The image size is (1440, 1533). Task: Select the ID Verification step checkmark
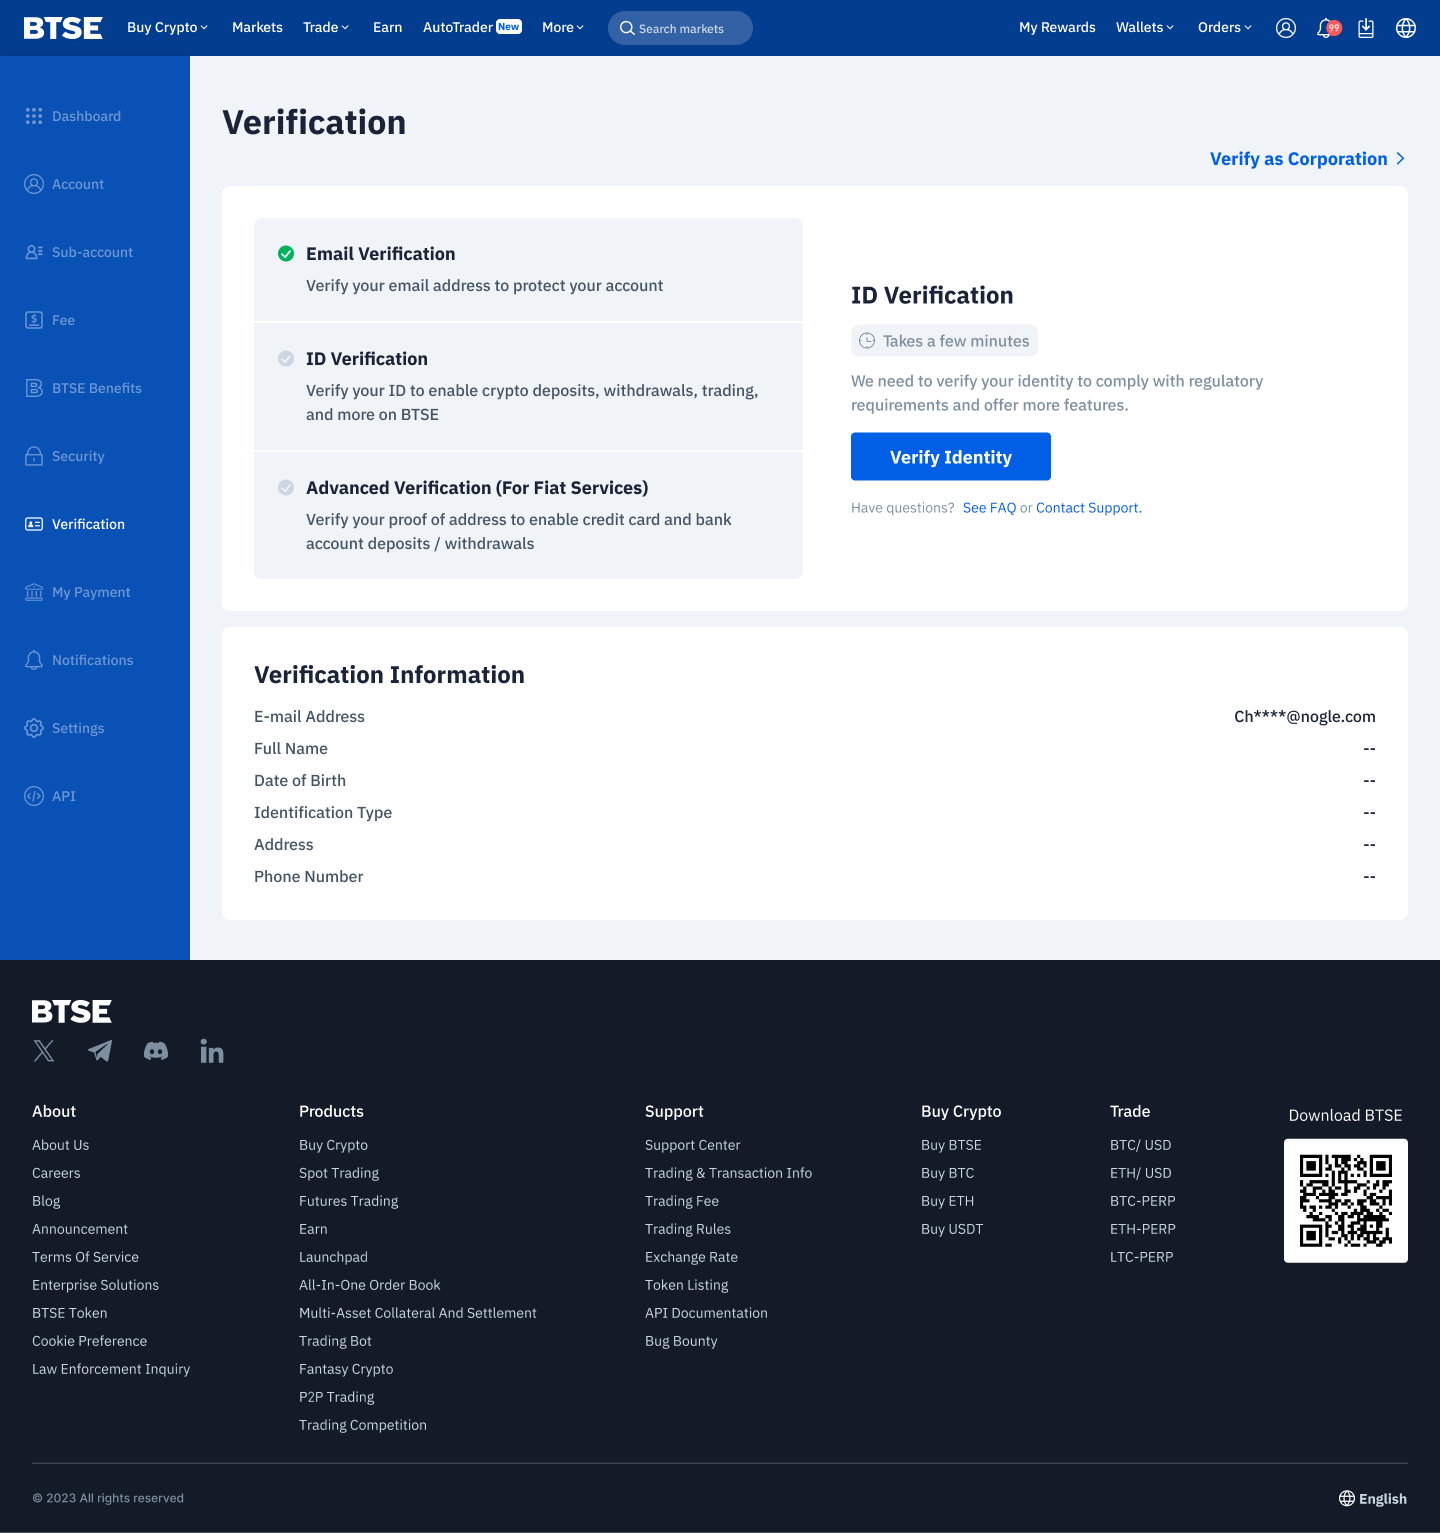[x=286, y=359]
